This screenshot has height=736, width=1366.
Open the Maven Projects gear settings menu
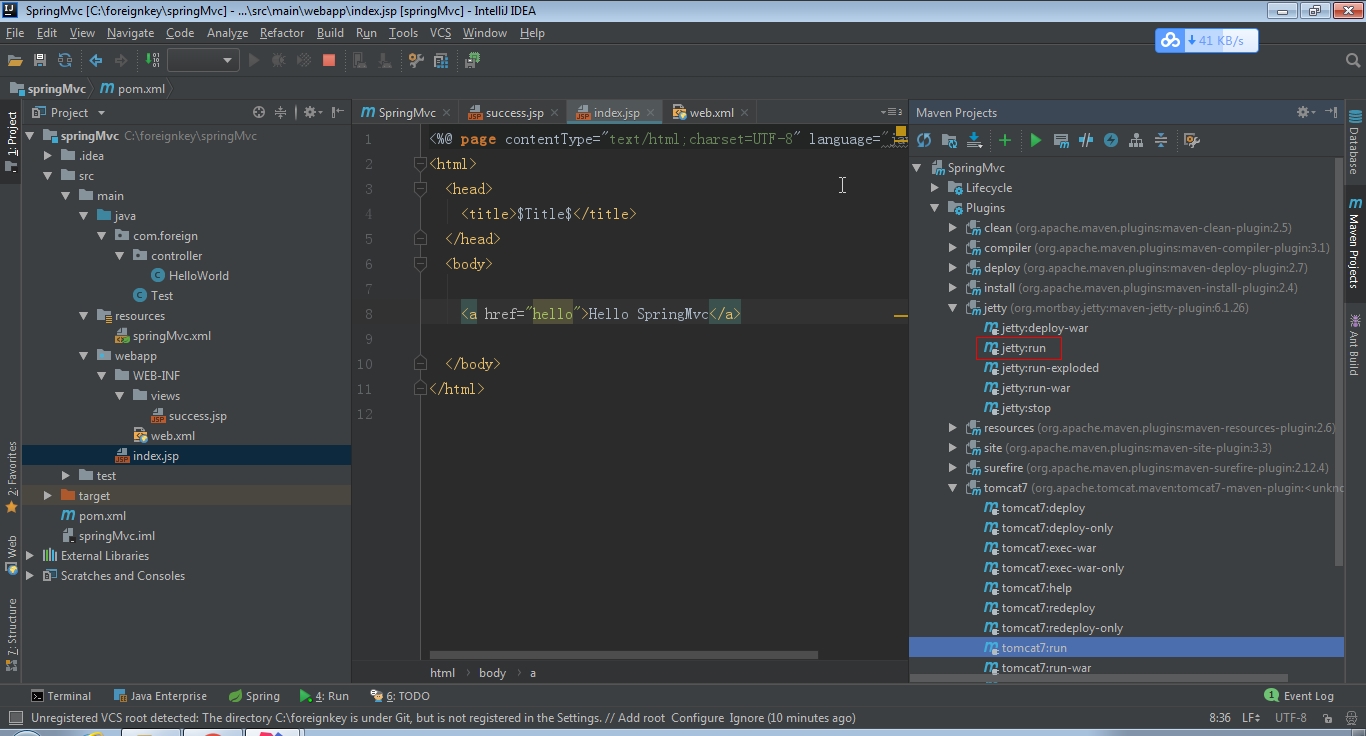coord(1305,112)
